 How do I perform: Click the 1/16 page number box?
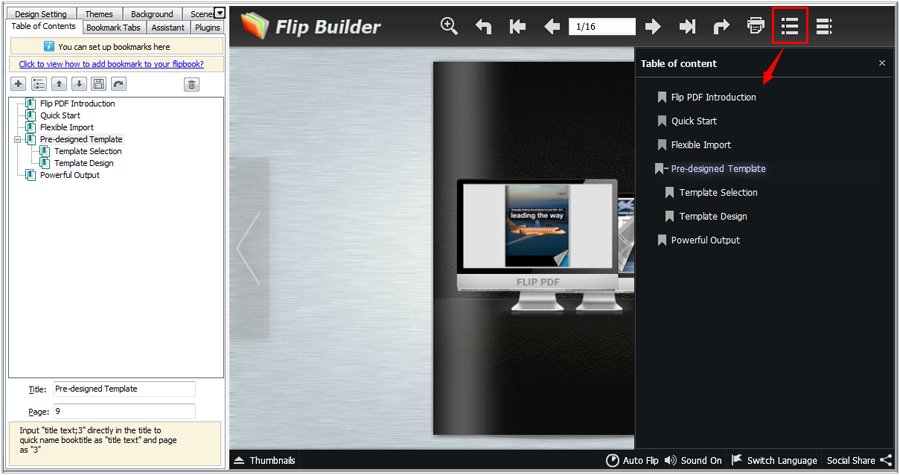(x=602, y=26)
